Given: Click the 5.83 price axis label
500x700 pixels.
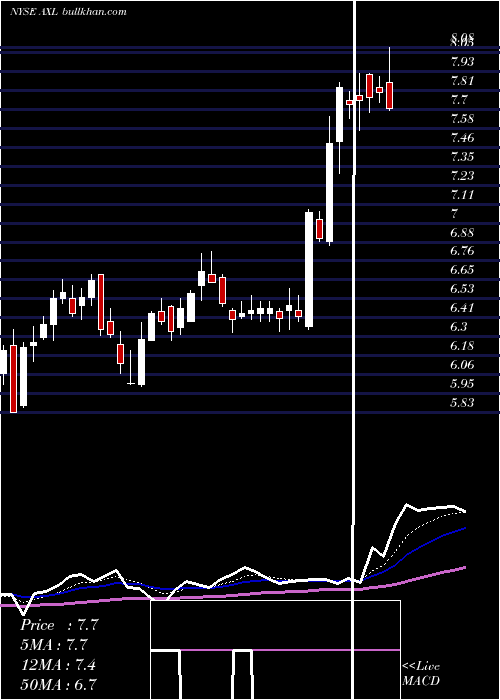Looking at the screenshot, I should tap(462, 403).
